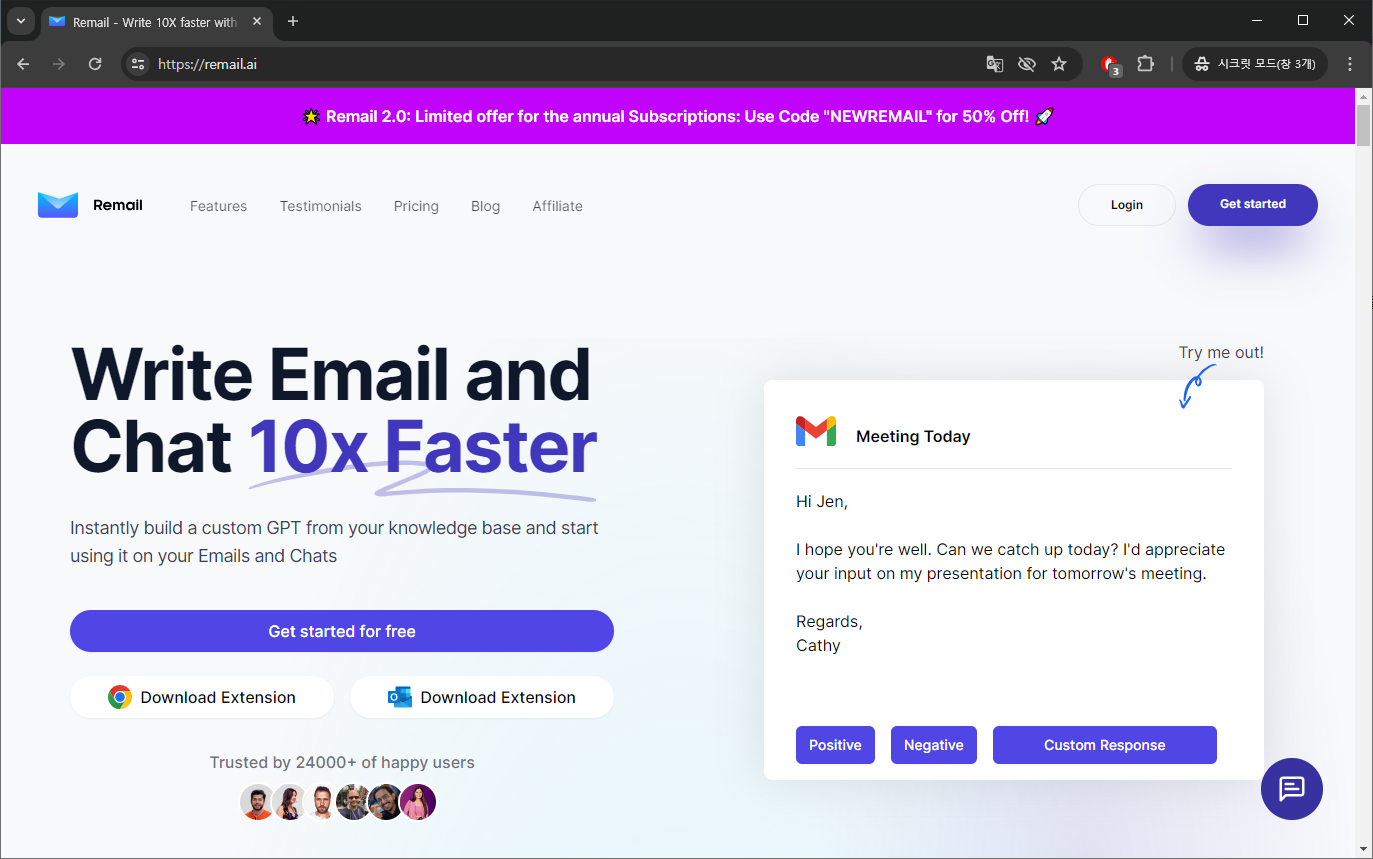Click Get started for free
This screenshot has height=859, width=1373.
pos(342,631)
